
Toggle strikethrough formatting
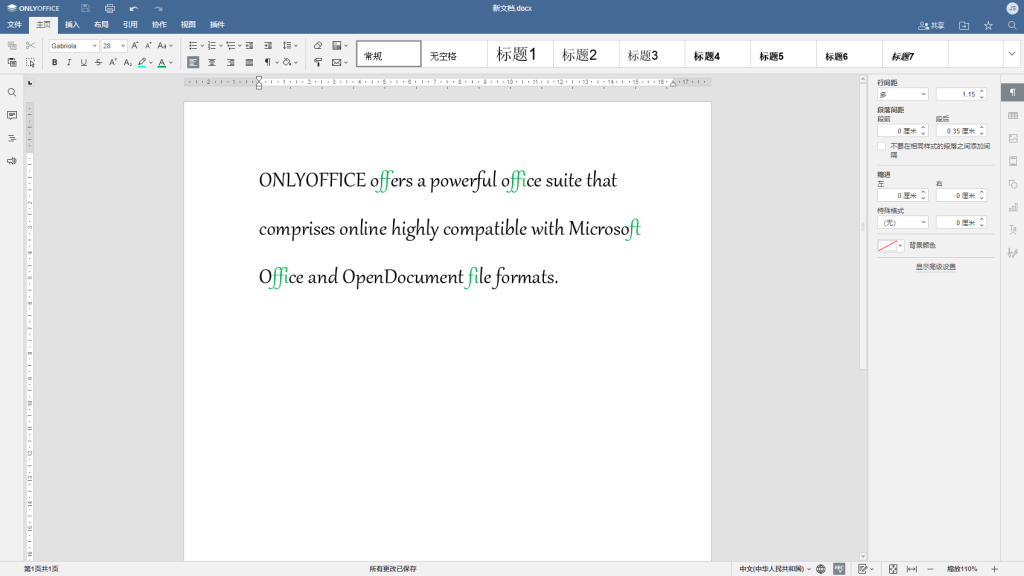pos(98,63)
